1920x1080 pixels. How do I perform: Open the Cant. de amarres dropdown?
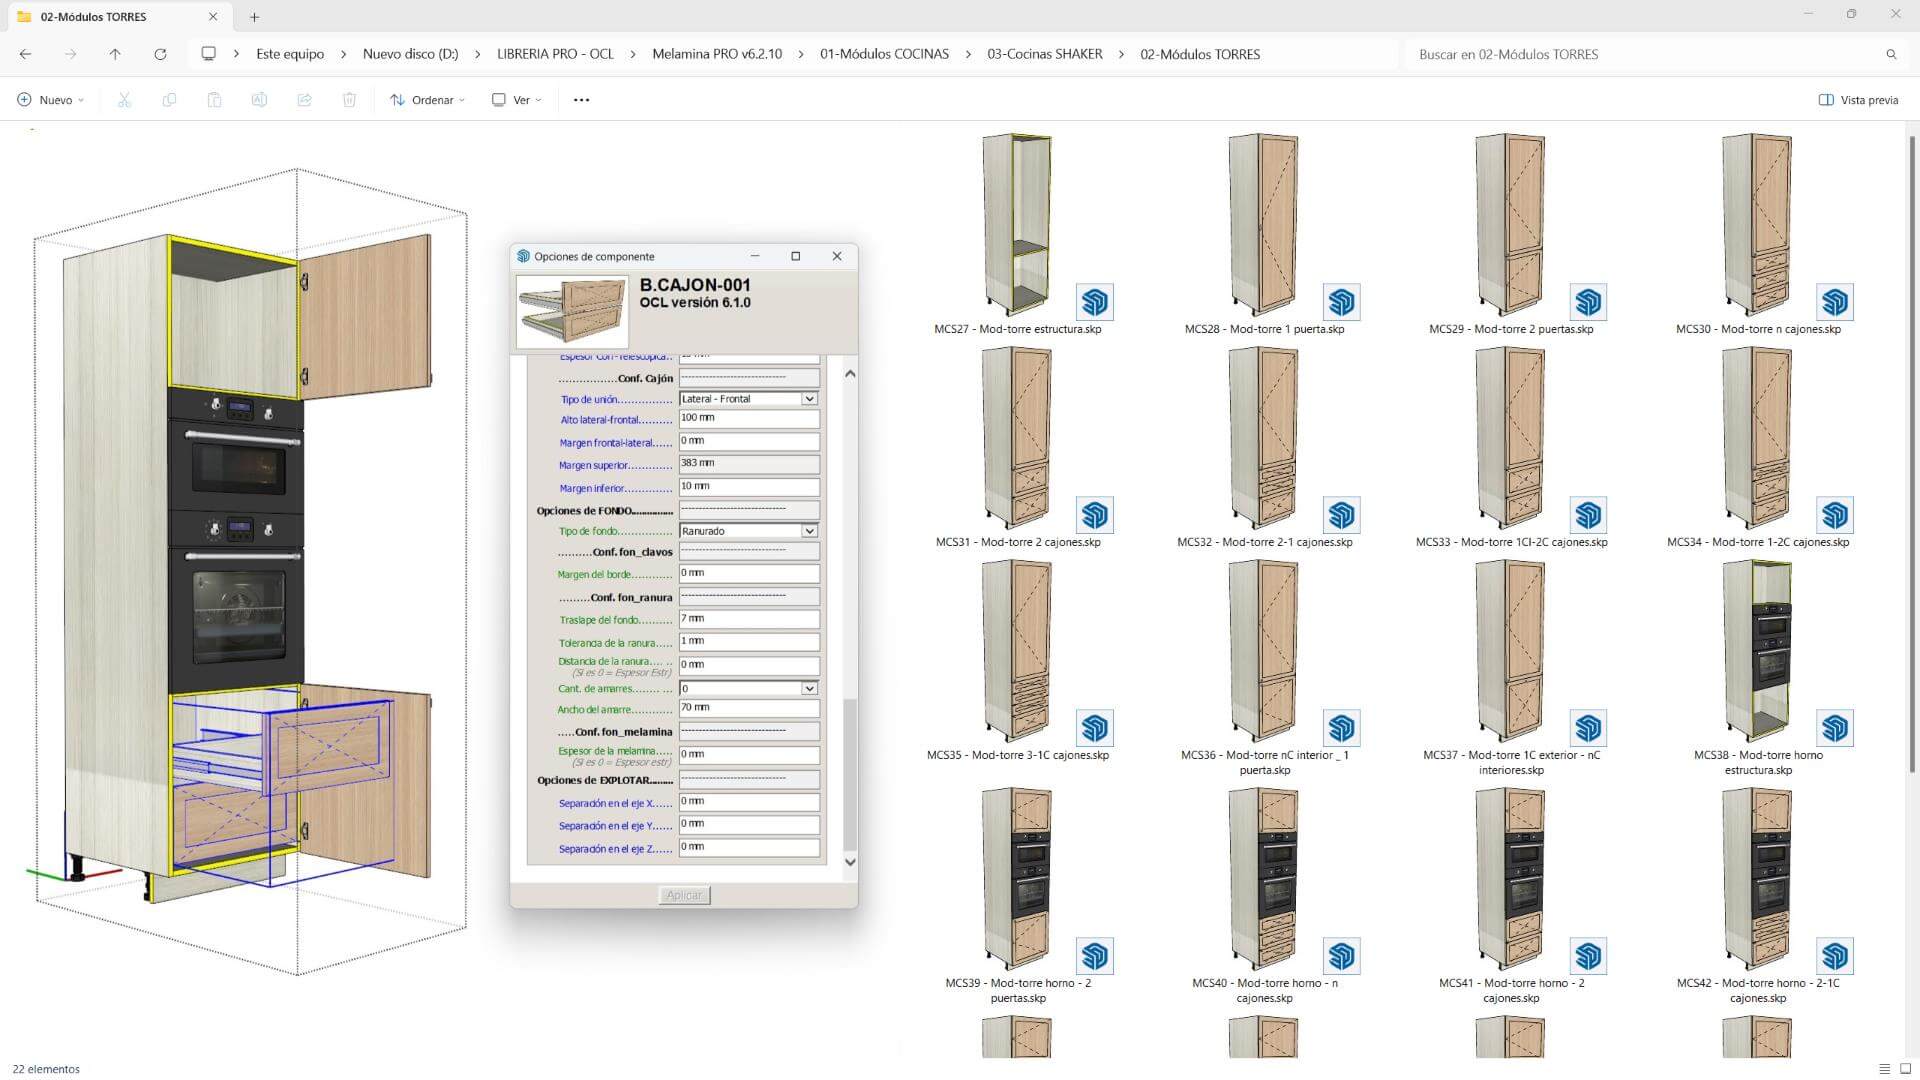(x=809, y=689)
